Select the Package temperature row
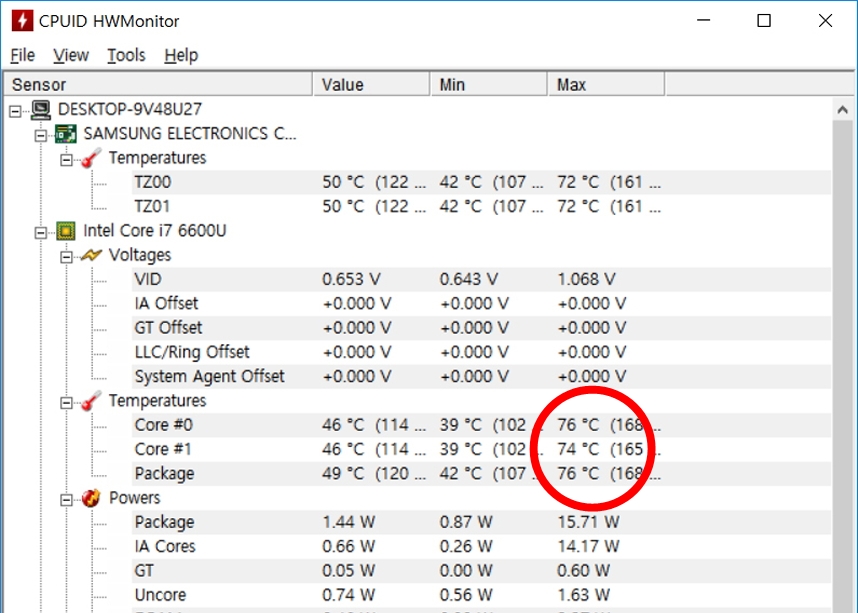The height and width of the screenshot is (613, 858). click(482, 473)
